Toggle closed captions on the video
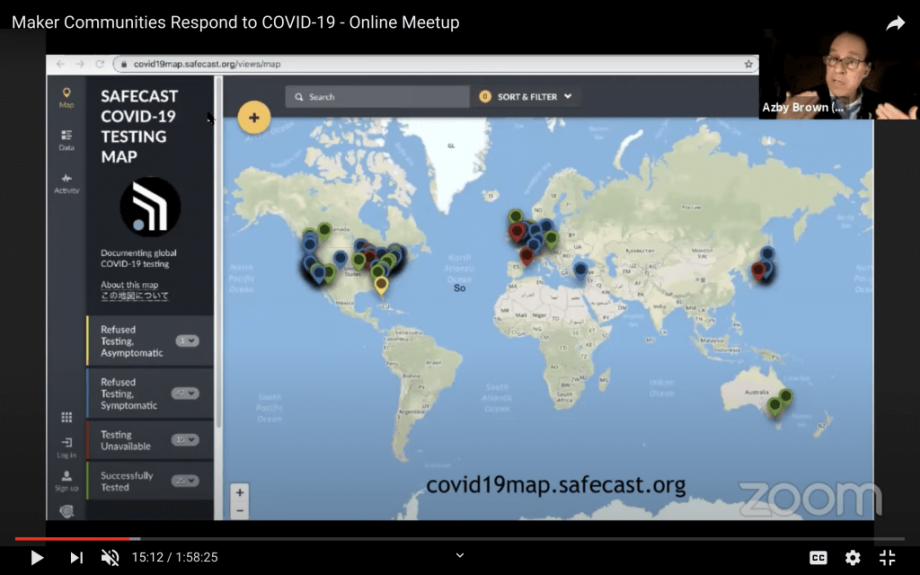Screen dimensions: 920x575 click(817, 557)
